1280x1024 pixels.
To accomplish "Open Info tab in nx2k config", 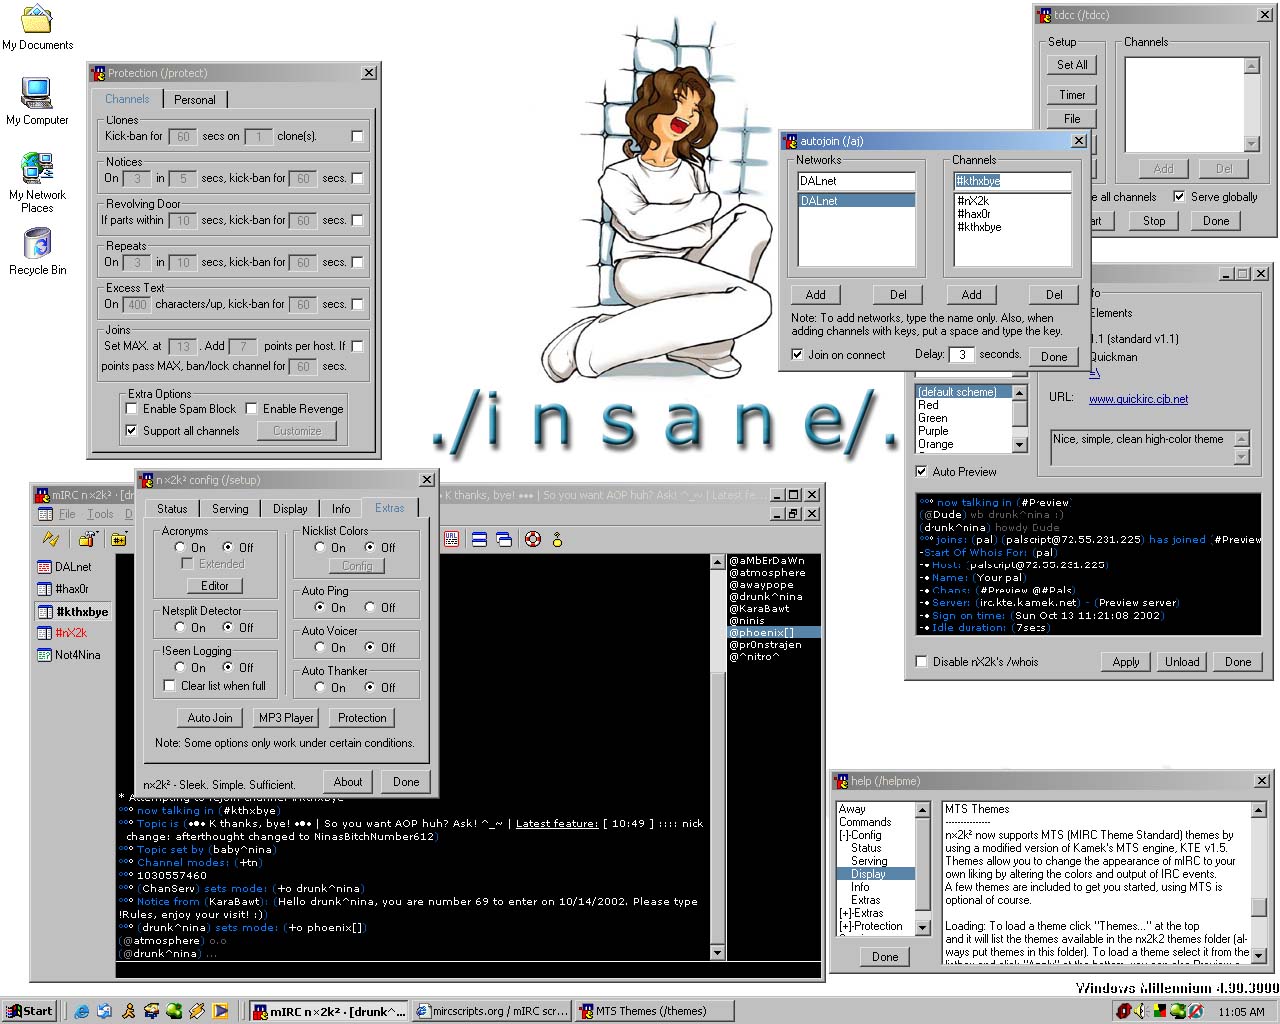I will (341, 508).
